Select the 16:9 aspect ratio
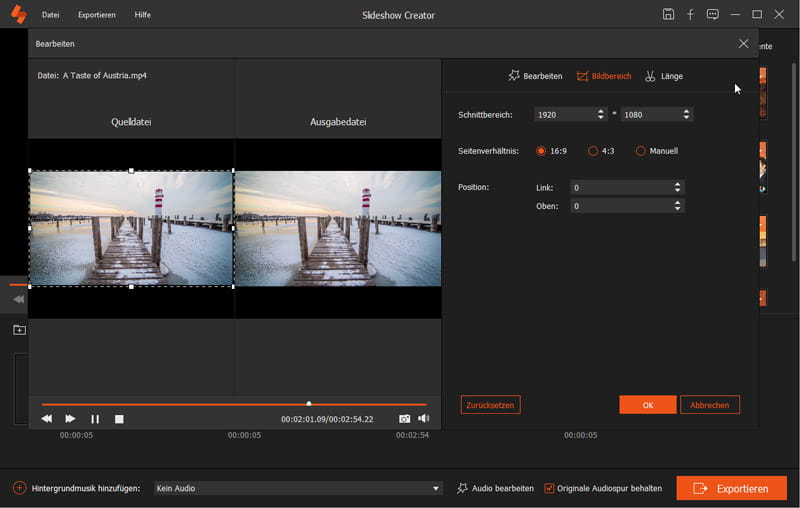 542,151
